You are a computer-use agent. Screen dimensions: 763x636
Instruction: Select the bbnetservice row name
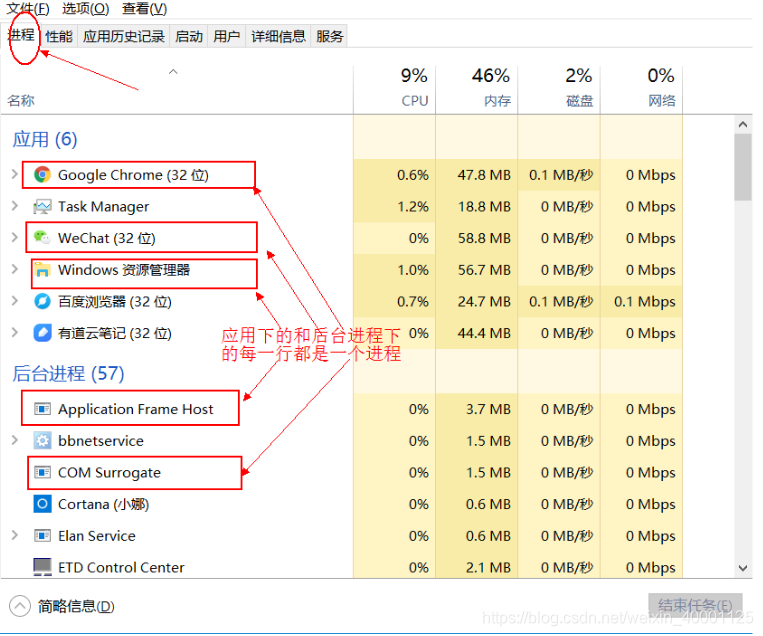point(101,441)
